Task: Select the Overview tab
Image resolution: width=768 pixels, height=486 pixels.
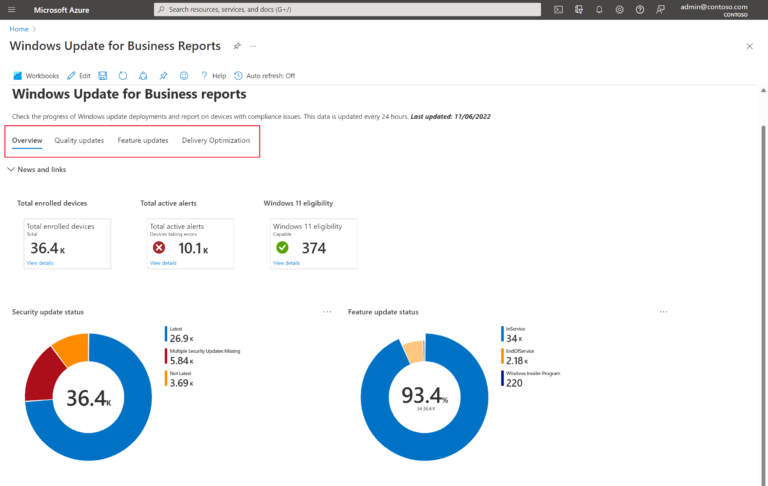Action: pos(27,141)
